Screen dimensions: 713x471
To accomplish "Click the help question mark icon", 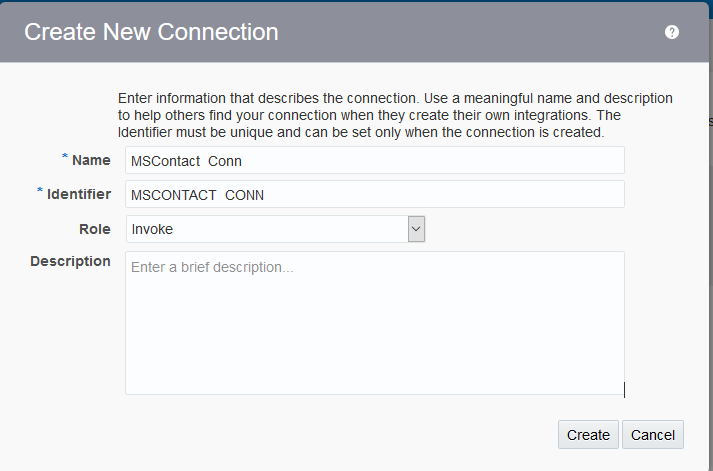I will tap(672, 32).
